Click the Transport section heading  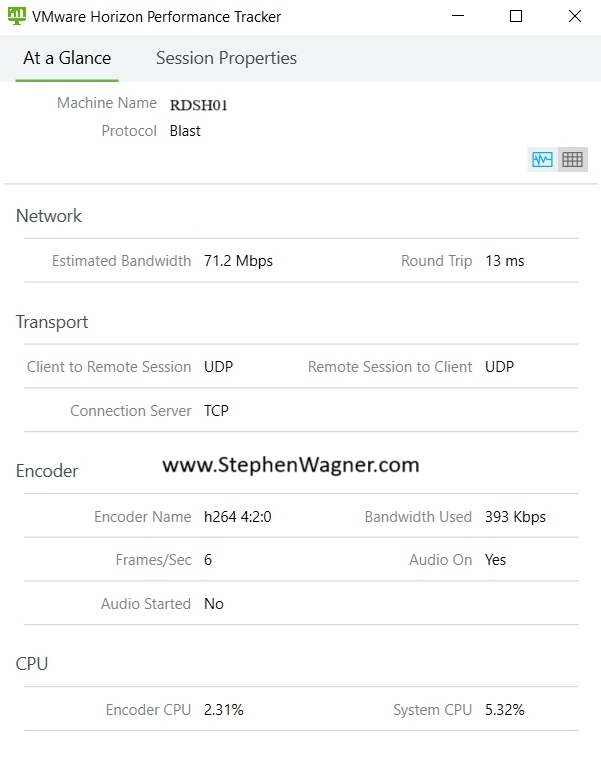click(52, 322)
